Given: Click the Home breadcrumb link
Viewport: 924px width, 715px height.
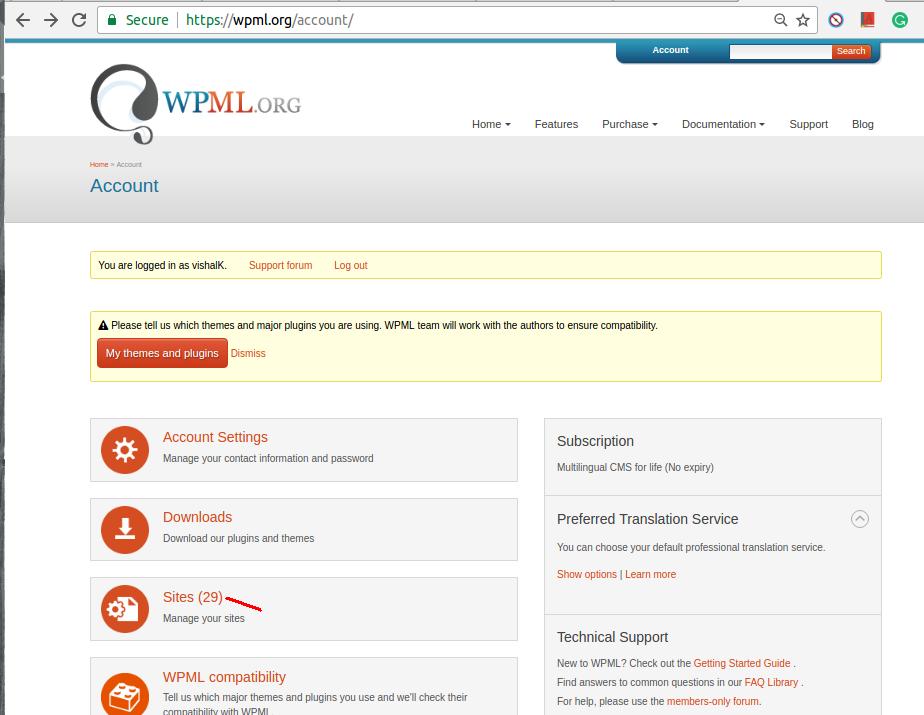Looking at the screenshot, I should click(99, 164).
